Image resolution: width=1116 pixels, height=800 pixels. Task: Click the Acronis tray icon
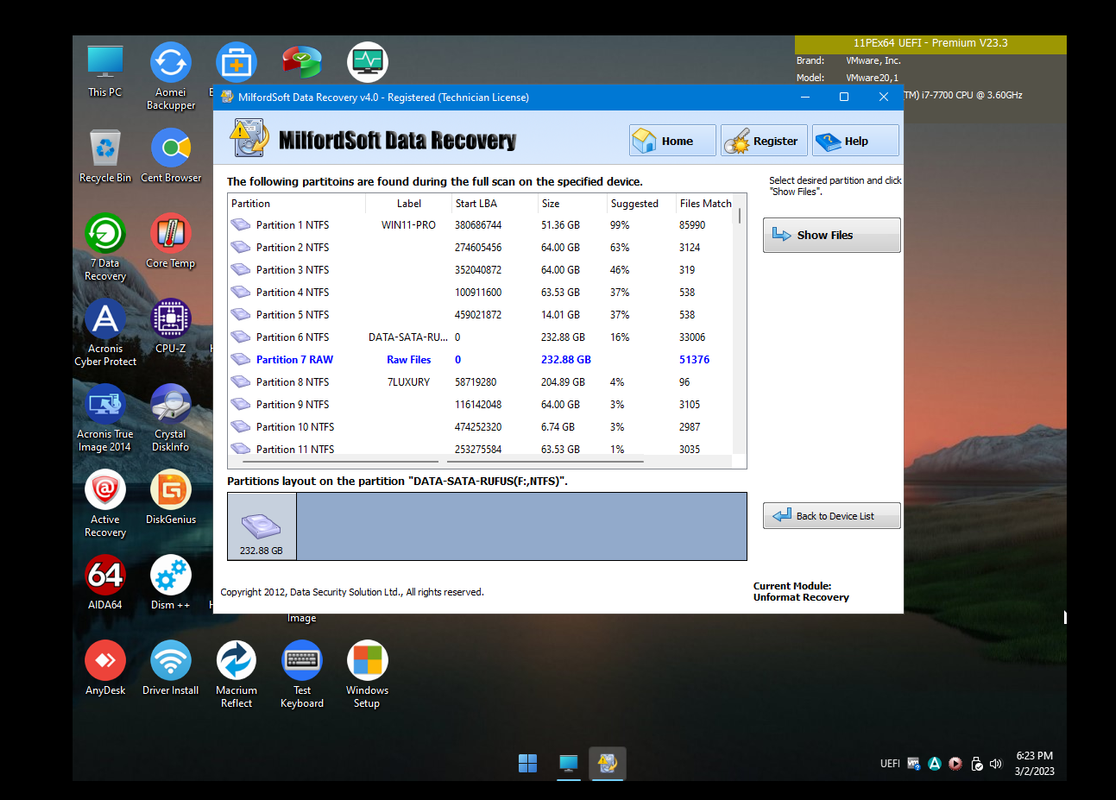[935, 764]
